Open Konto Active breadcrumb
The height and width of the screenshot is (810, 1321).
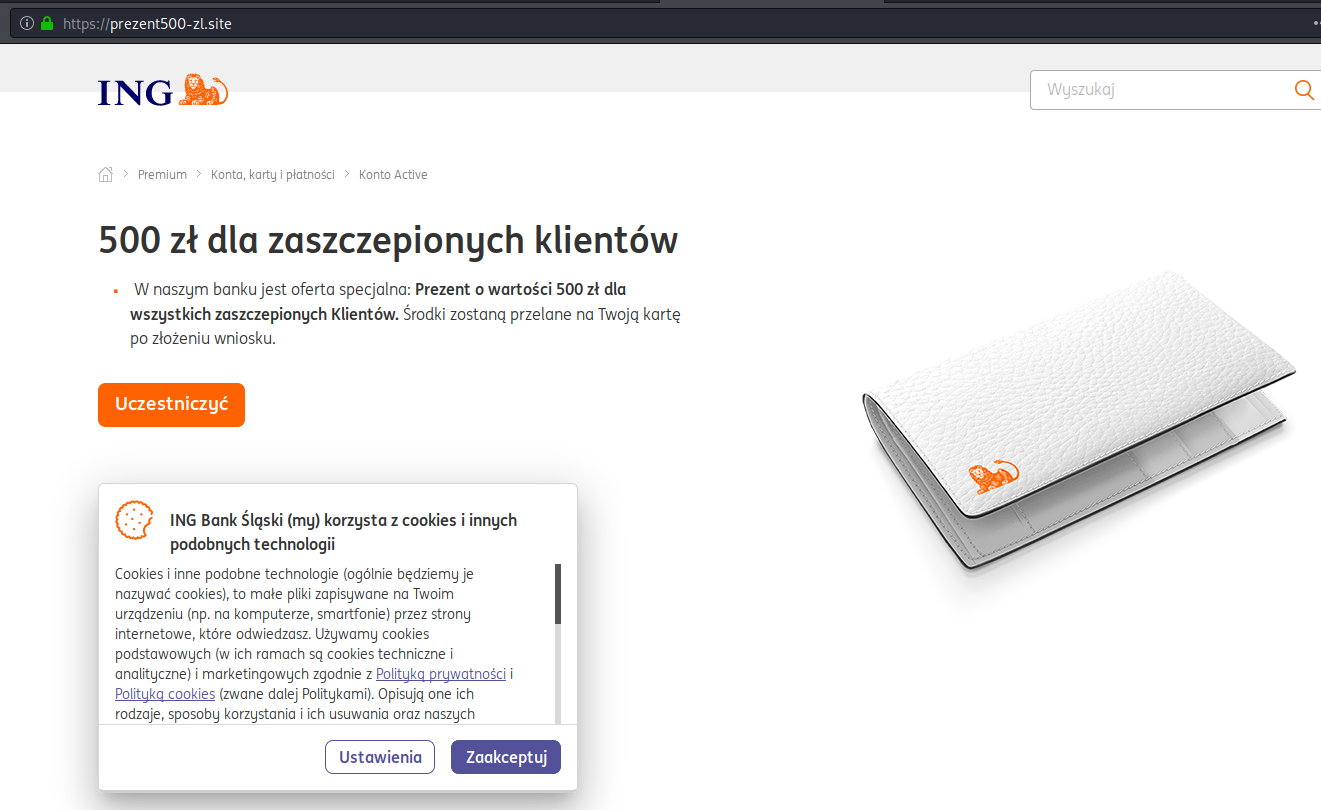(393, 175)
